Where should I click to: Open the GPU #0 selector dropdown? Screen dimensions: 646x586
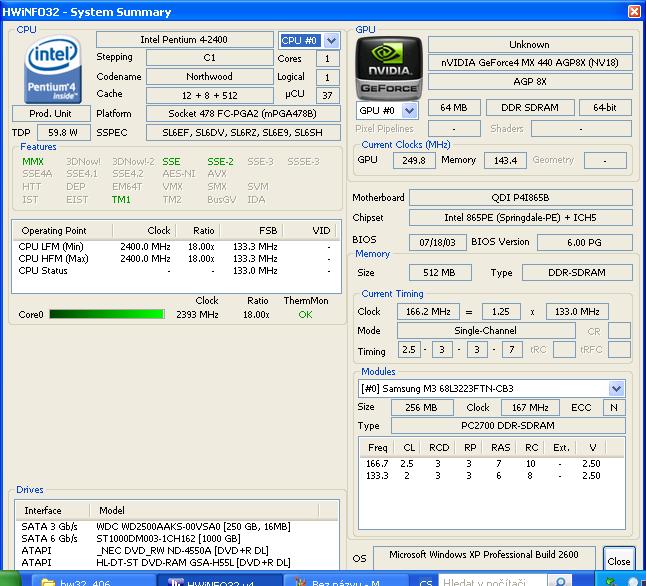tap(410, 110)
